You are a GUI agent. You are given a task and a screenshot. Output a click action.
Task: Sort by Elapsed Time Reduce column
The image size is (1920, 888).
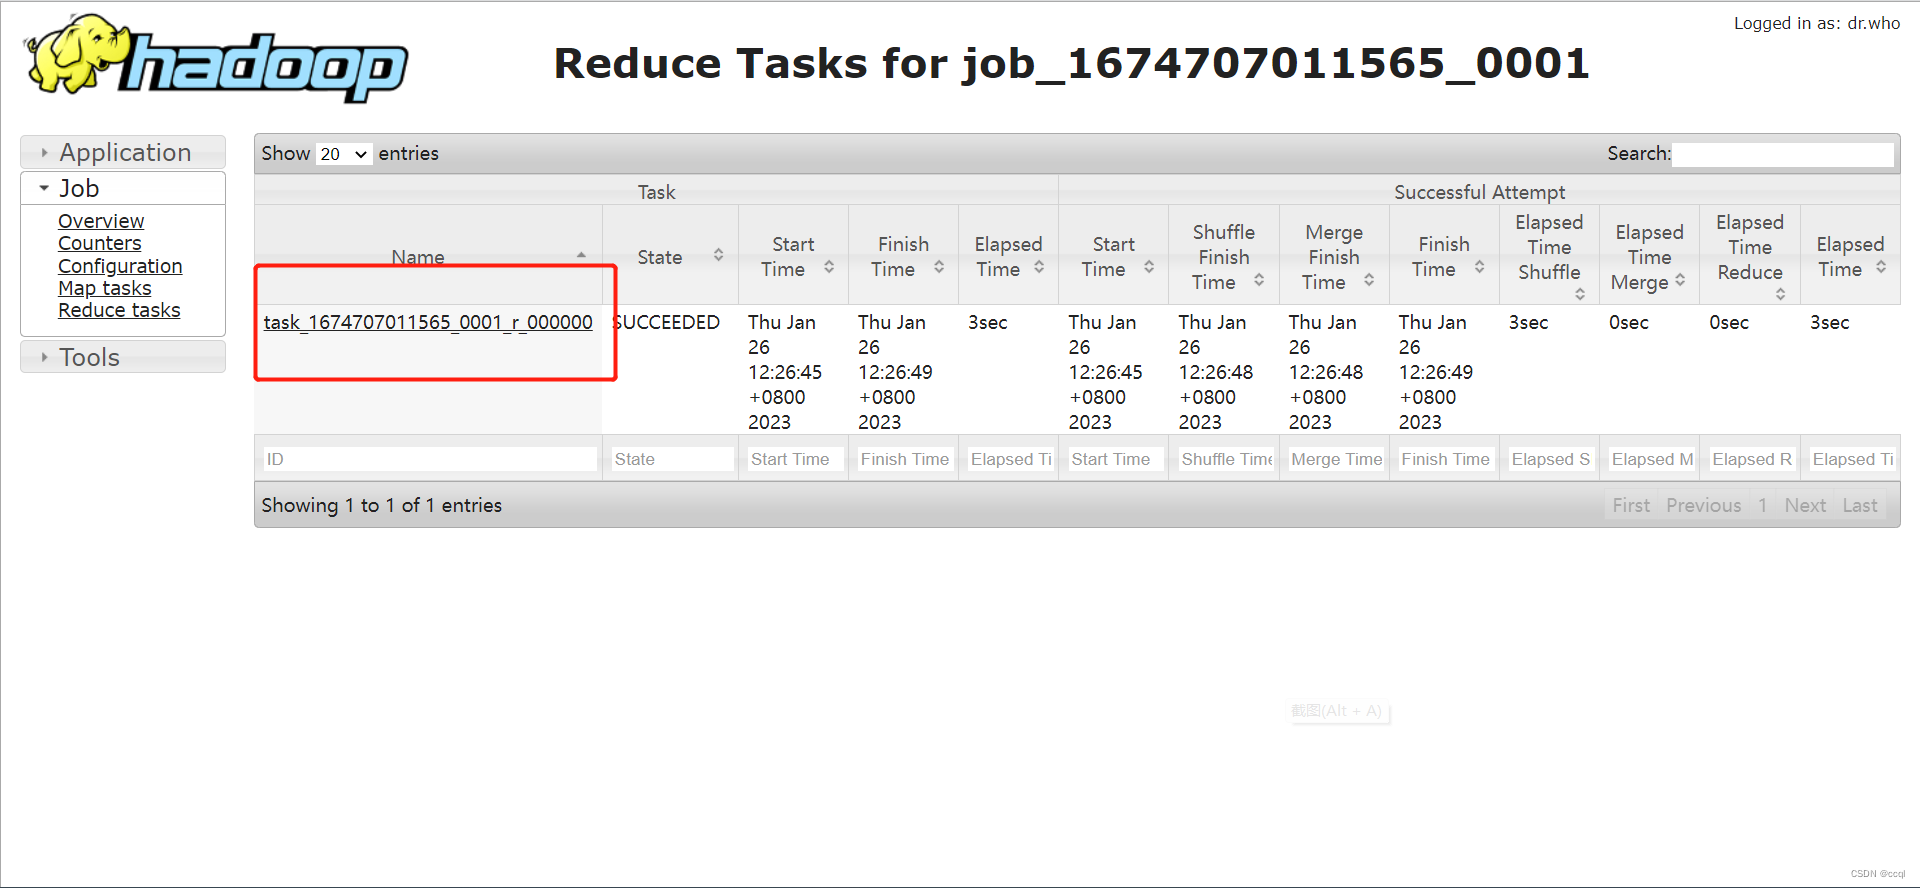(x=1750, y=256)
